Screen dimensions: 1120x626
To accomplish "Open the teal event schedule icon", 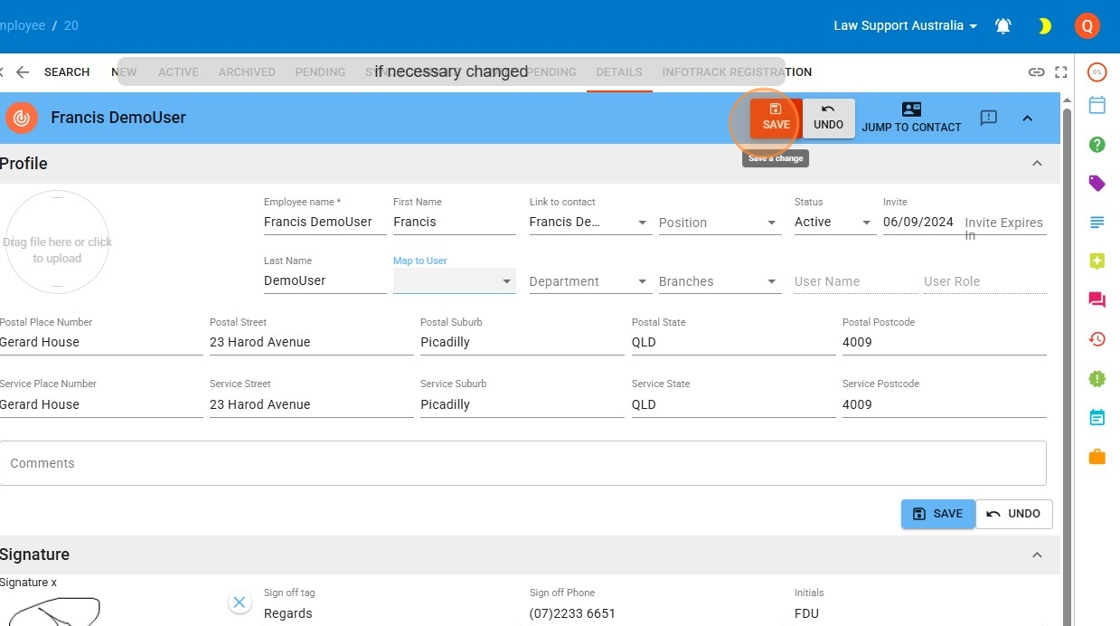I will tap(1097, 417).
